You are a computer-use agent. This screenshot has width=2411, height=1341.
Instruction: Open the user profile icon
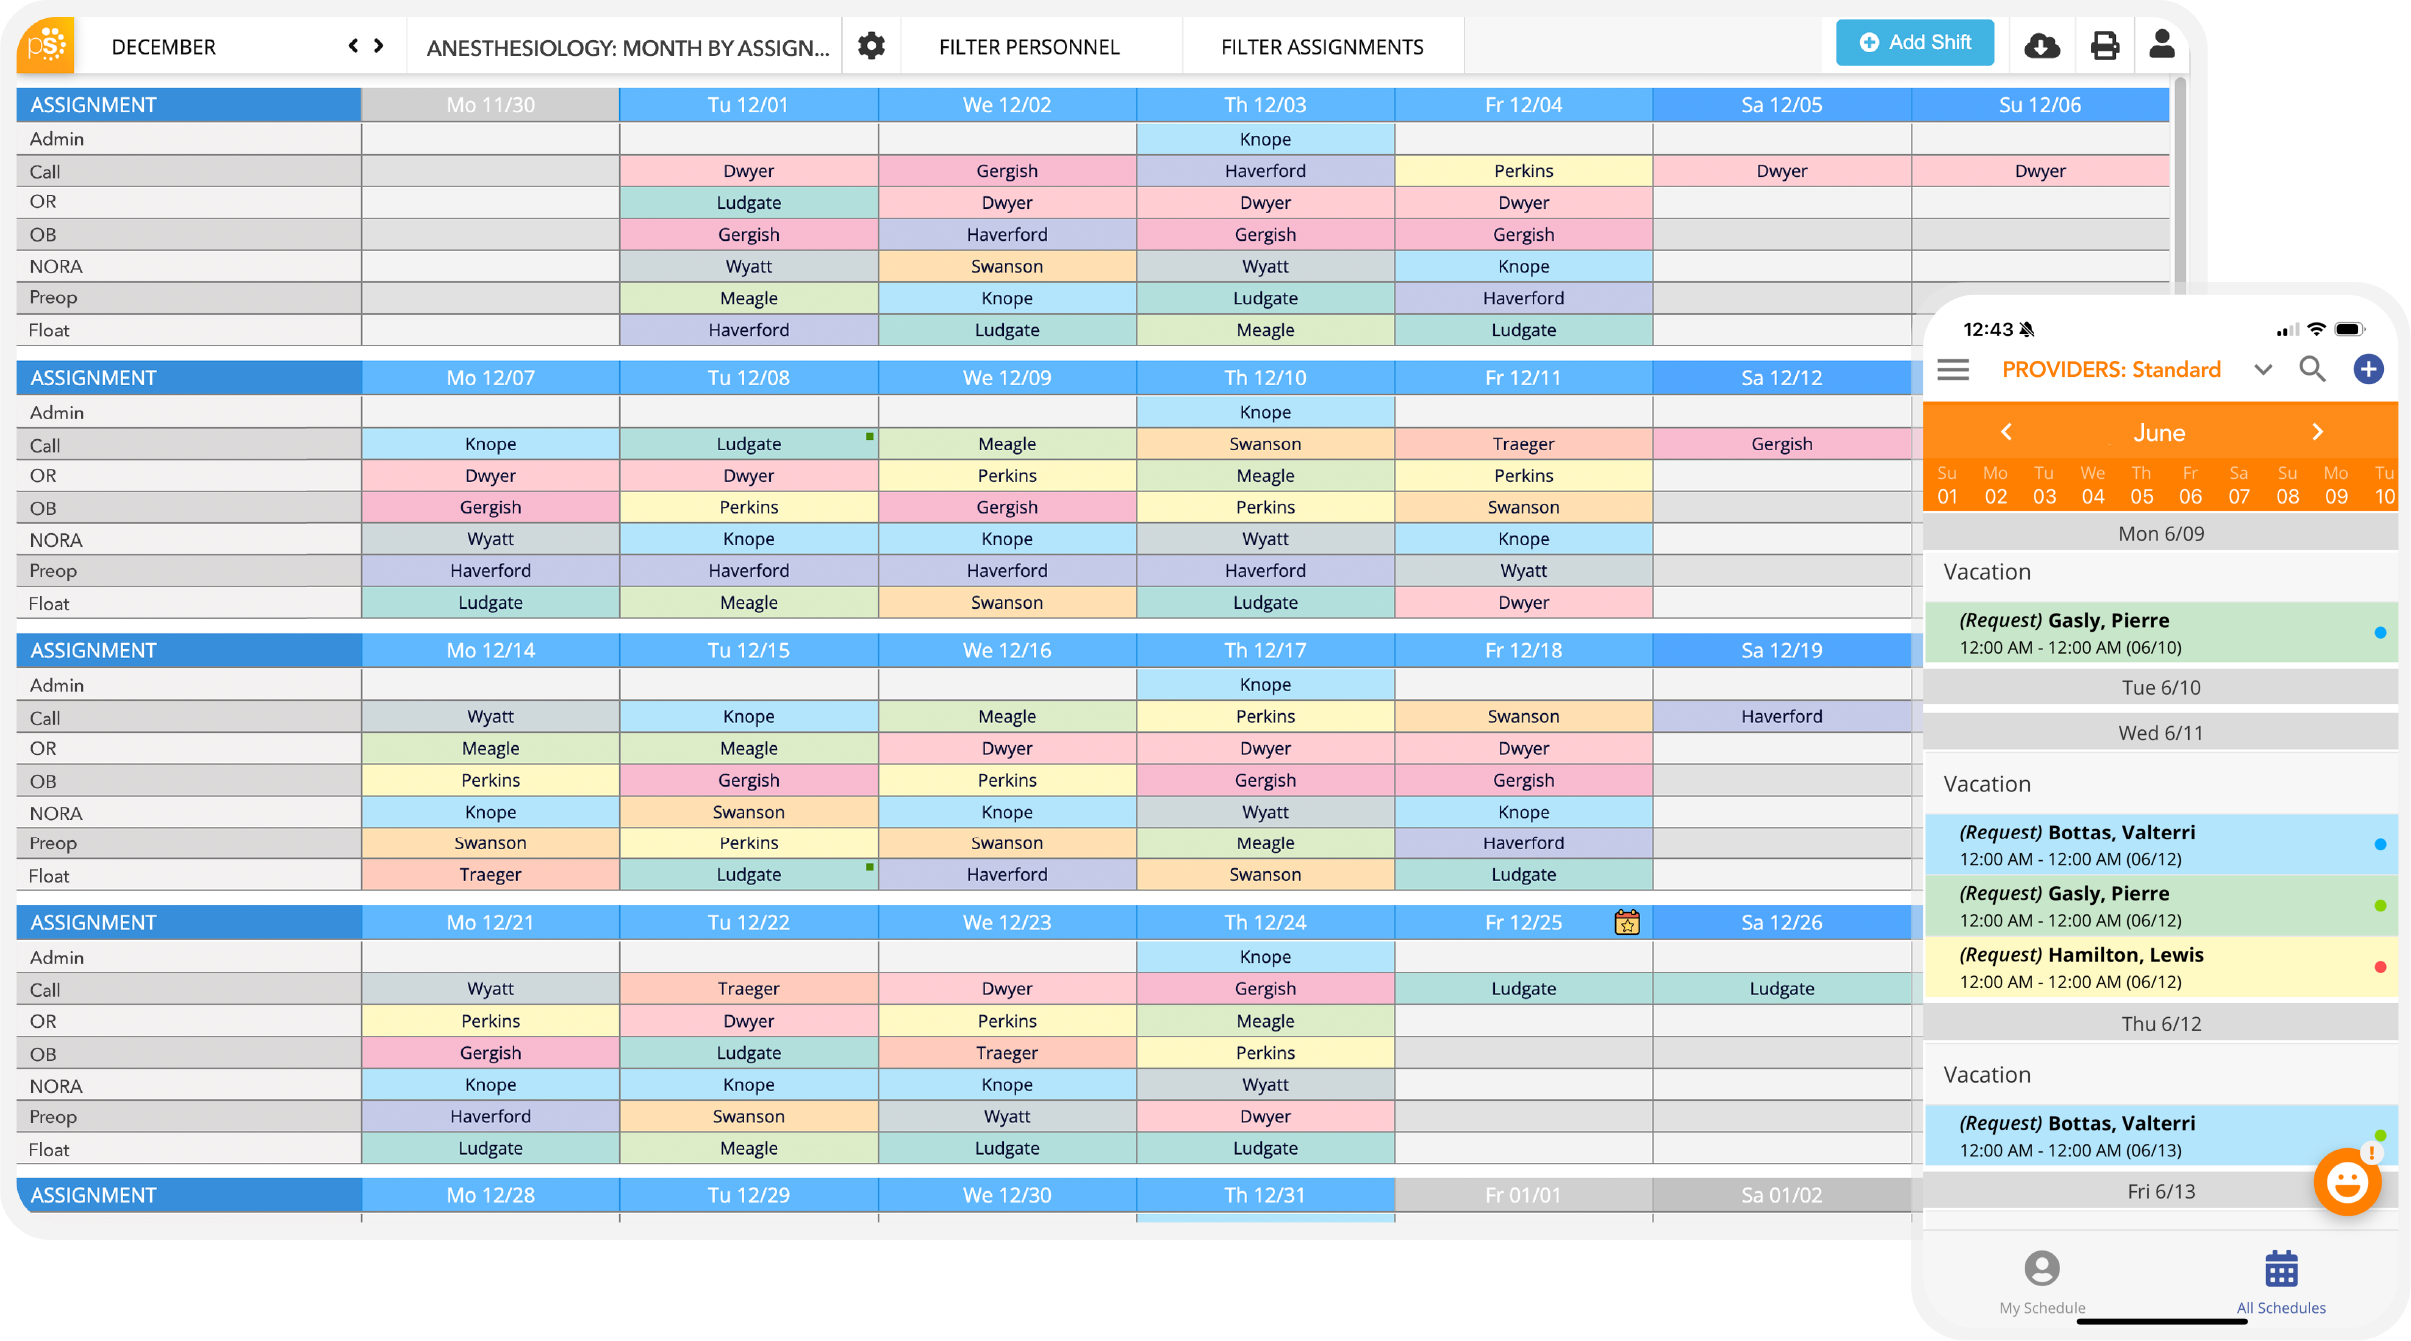point(2161,45)
